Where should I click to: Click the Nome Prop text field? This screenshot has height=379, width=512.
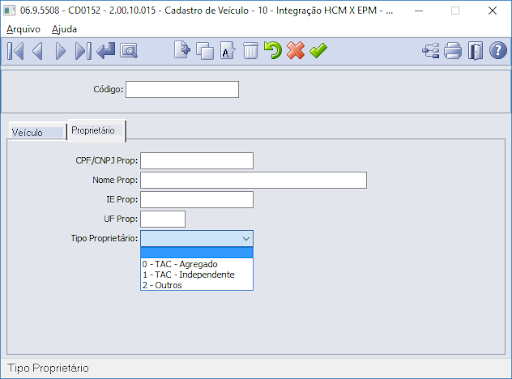tap(253, 180)
